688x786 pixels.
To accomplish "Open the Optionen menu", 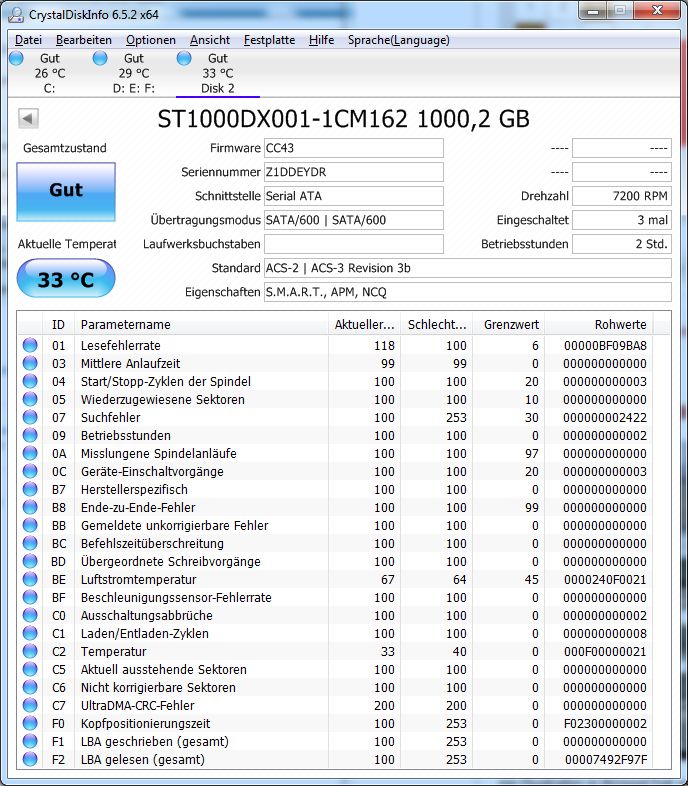I will [x=150, y=40].
